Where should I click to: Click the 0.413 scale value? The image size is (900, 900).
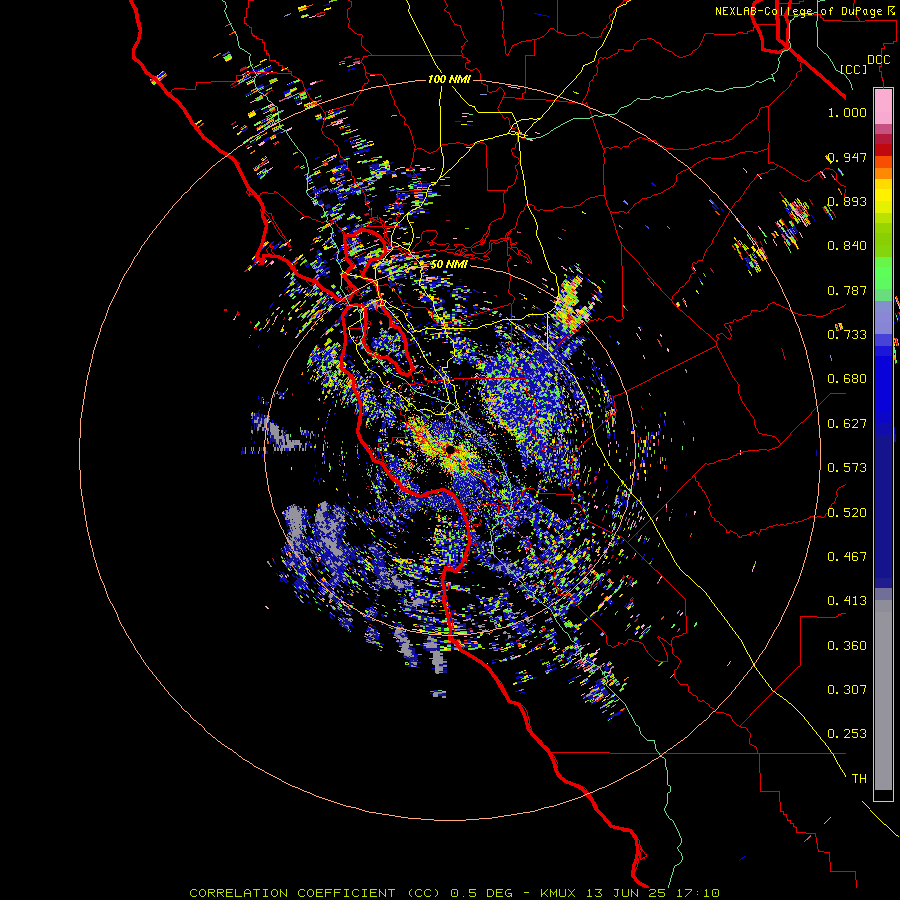847,601
